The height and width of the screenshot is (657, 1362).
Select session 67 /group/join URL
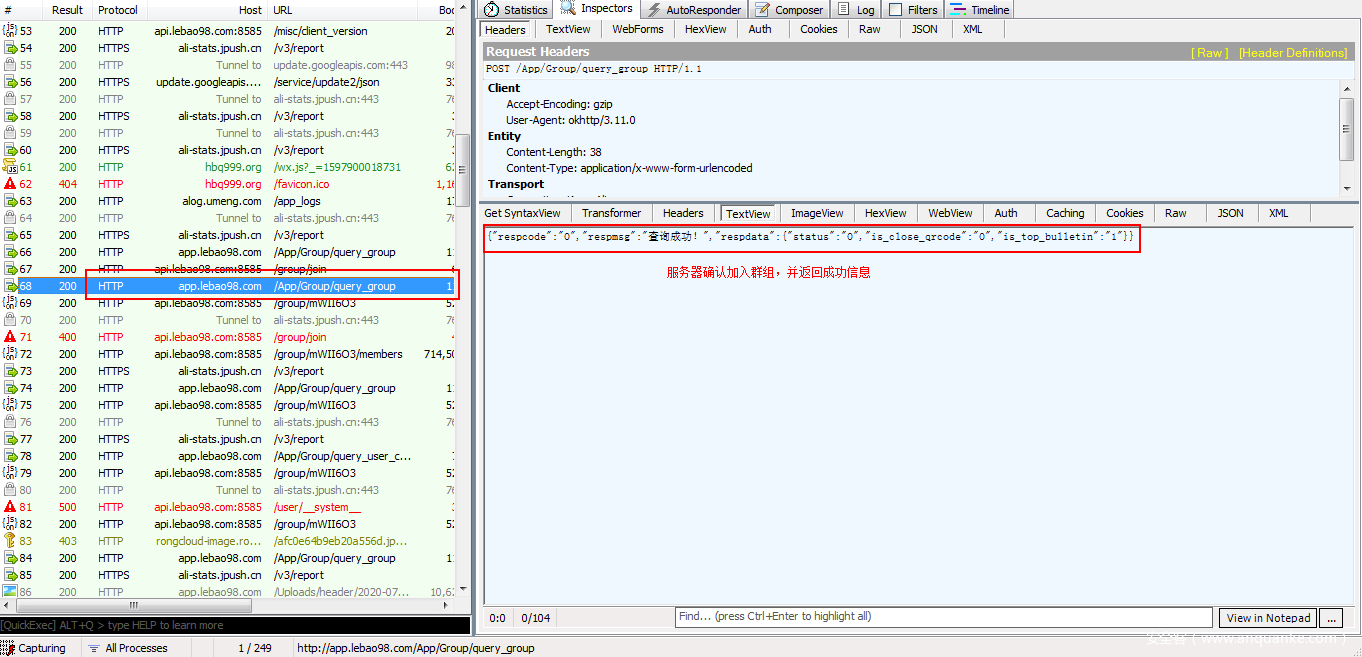pos(300,269)
